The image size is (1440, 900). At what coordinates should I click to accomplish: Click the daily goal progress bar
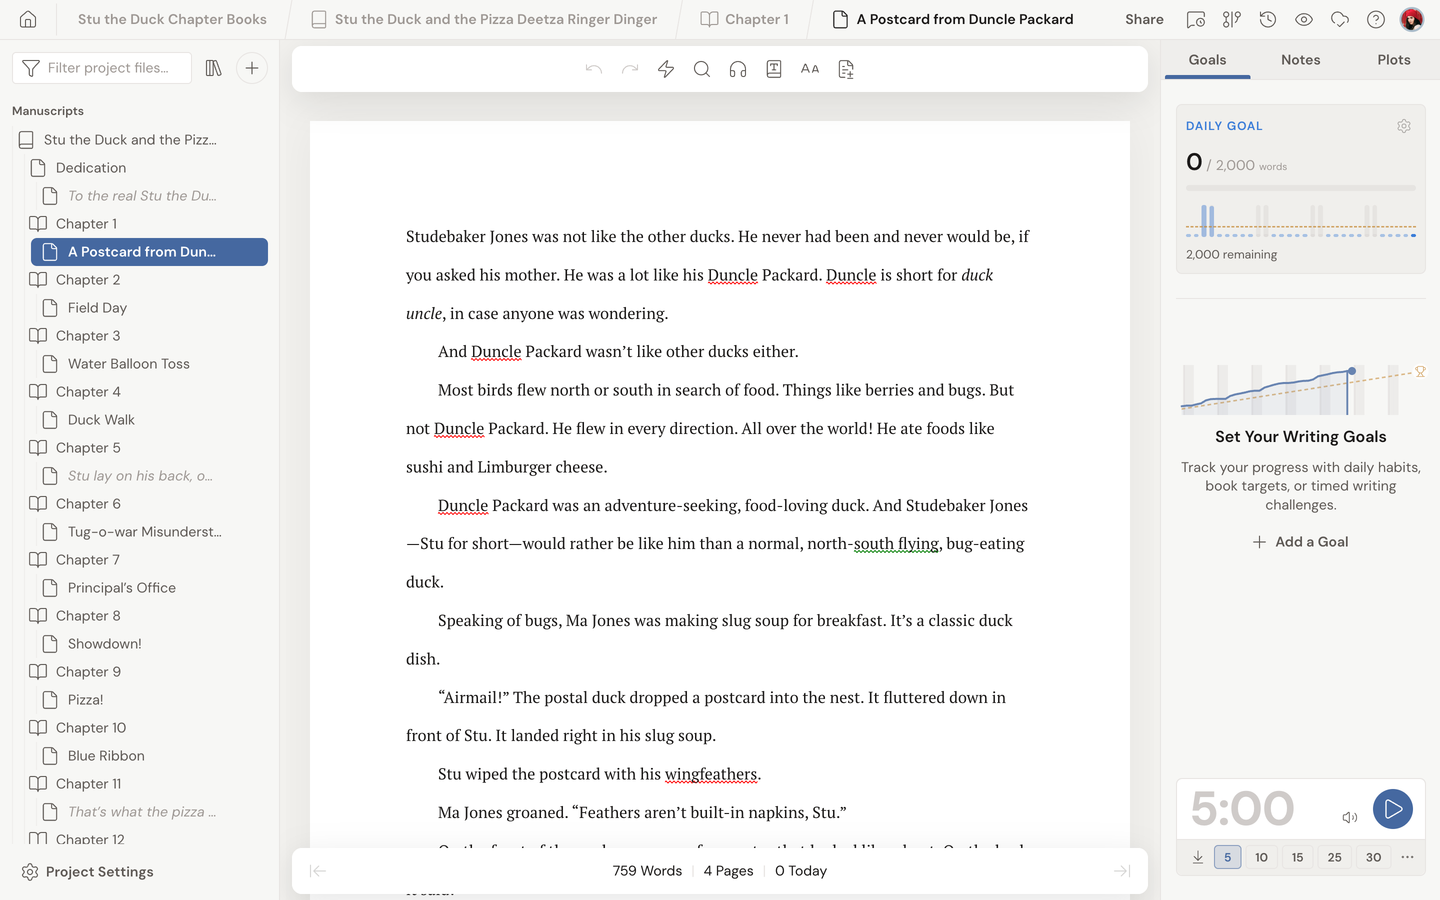click(x=1300, y=188)
